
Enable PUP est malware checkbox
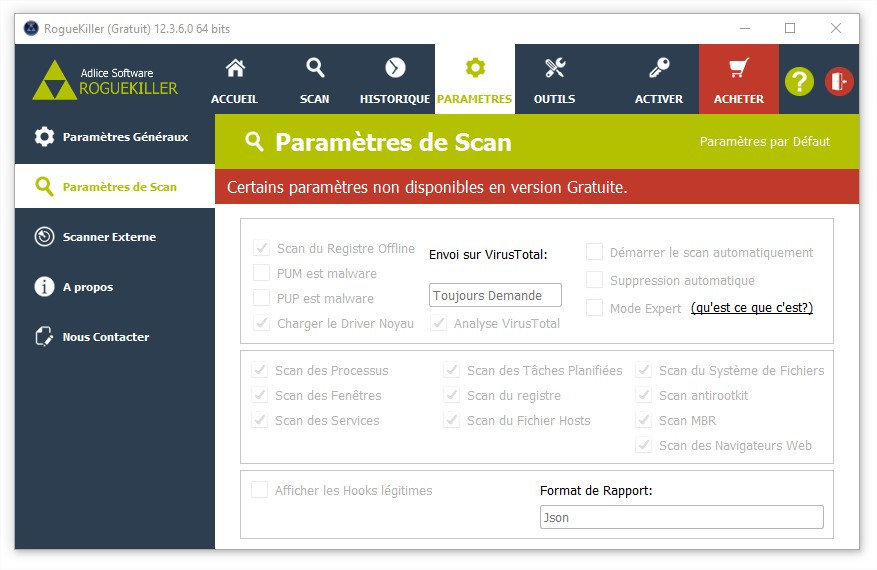pos(261,298)
